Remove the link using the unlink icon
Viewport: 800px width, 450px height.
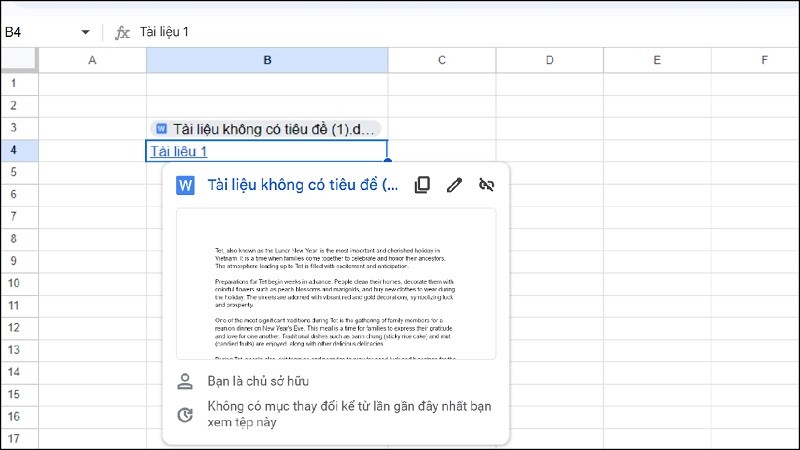point(486,185)
